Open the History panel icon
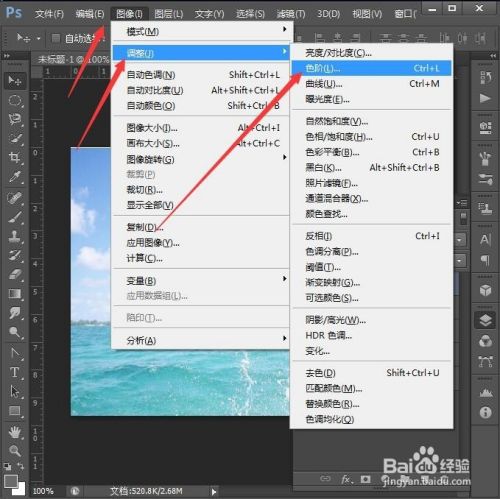 pos(485,77)
